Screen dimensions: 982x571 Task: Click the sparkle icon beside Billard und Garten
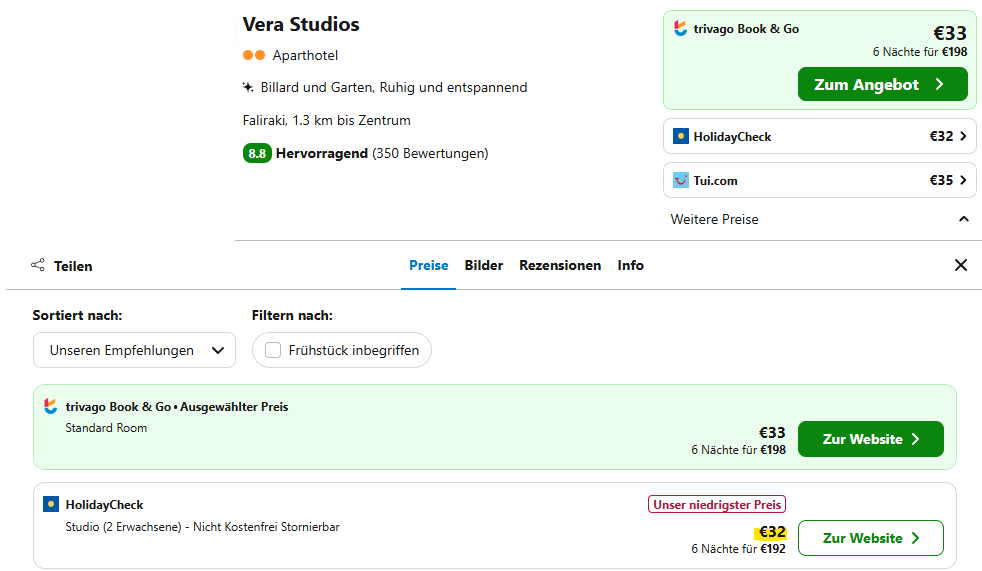[x=248, y=87]
